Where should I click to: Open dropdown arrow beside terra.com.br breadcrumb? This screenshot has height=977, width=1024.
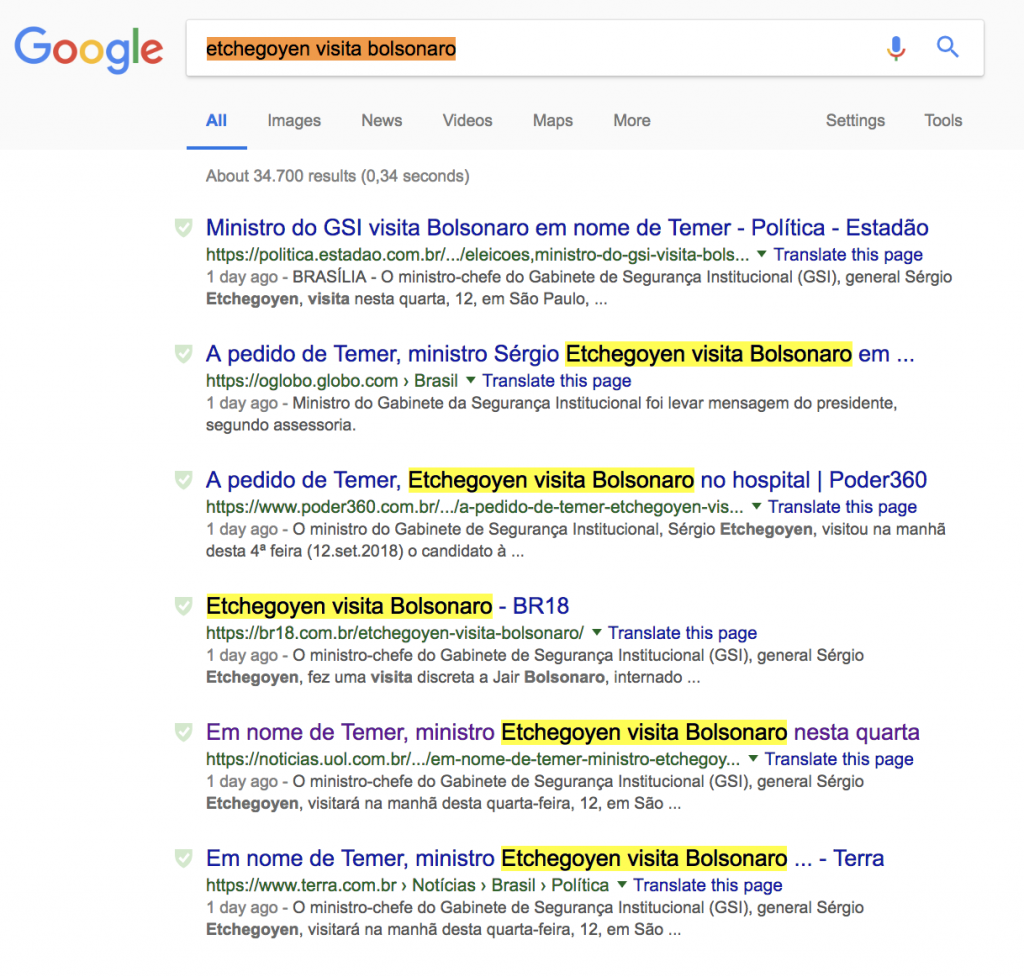[622, 885]
